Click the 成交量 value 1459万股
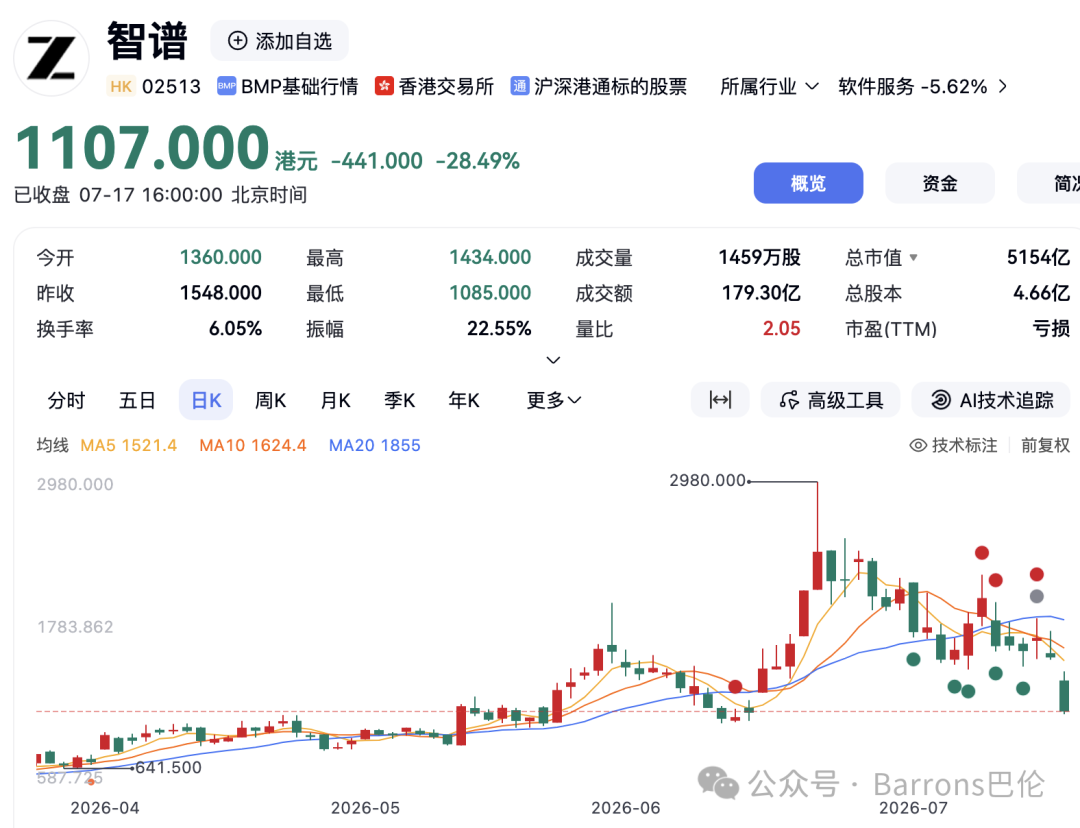This screenshot has height=828, width=1080. point(759,258)
